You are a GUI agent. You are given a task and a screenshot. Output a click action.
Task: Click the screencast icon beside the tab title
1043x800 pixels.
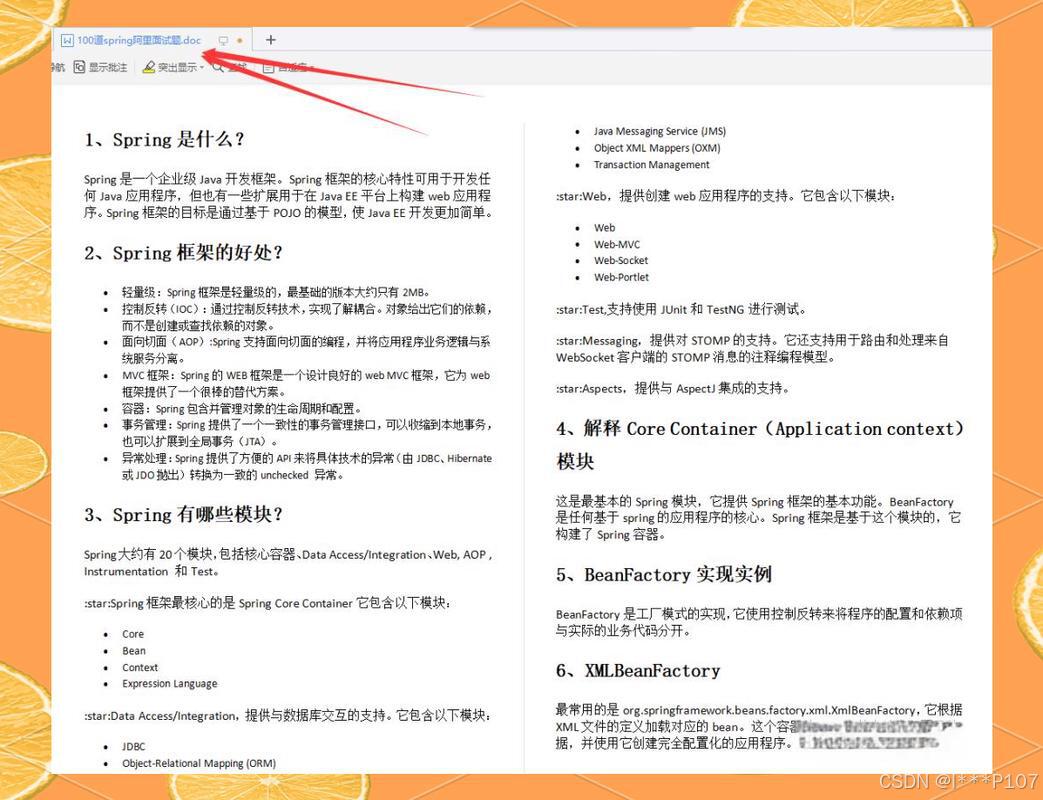(224, 39)
